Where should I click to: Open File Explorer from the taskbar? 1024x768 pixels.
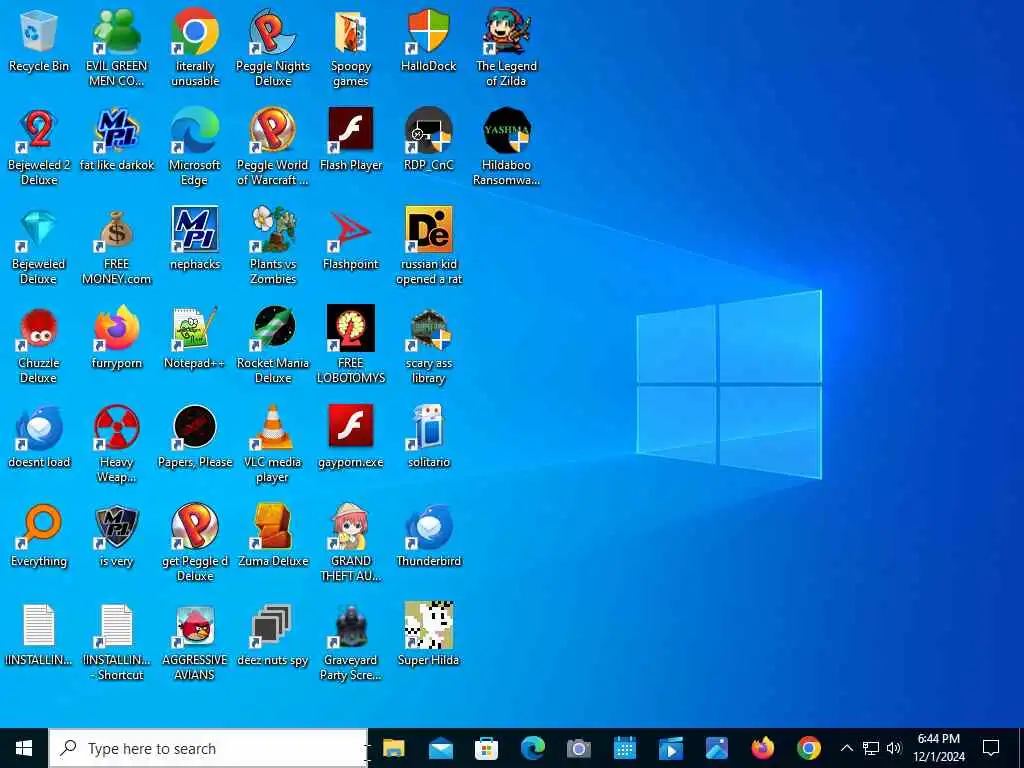(x=394, y=748)
